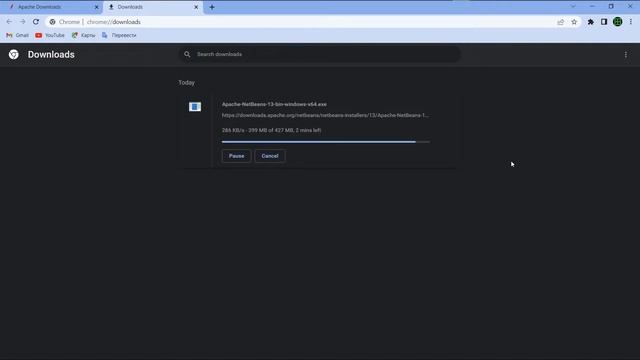Open the Chrome three-dot main menu
The width and height of the screenshot is (640, 360).
[x=631, y=22]
